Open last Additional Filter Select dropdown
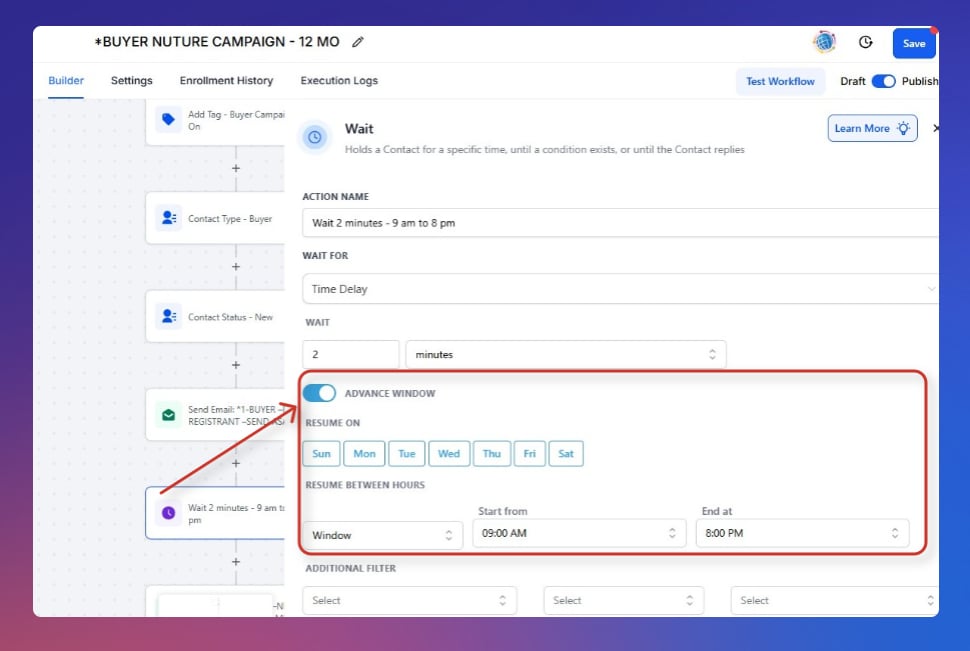 (x=835, y=600)
